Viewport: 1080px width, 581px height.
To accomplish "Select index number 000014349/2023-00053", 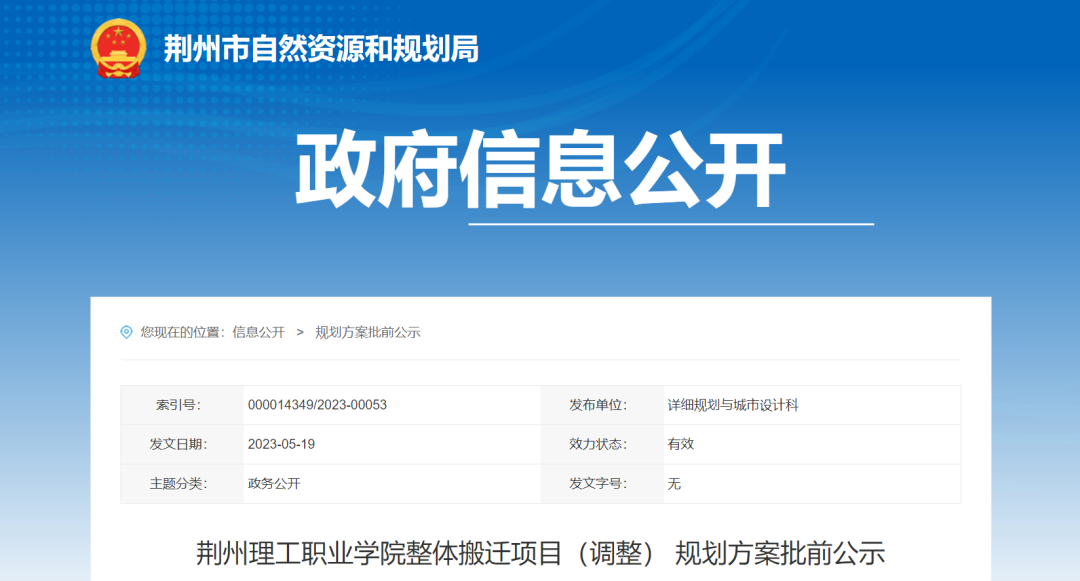I will click(x=318, y=405).
